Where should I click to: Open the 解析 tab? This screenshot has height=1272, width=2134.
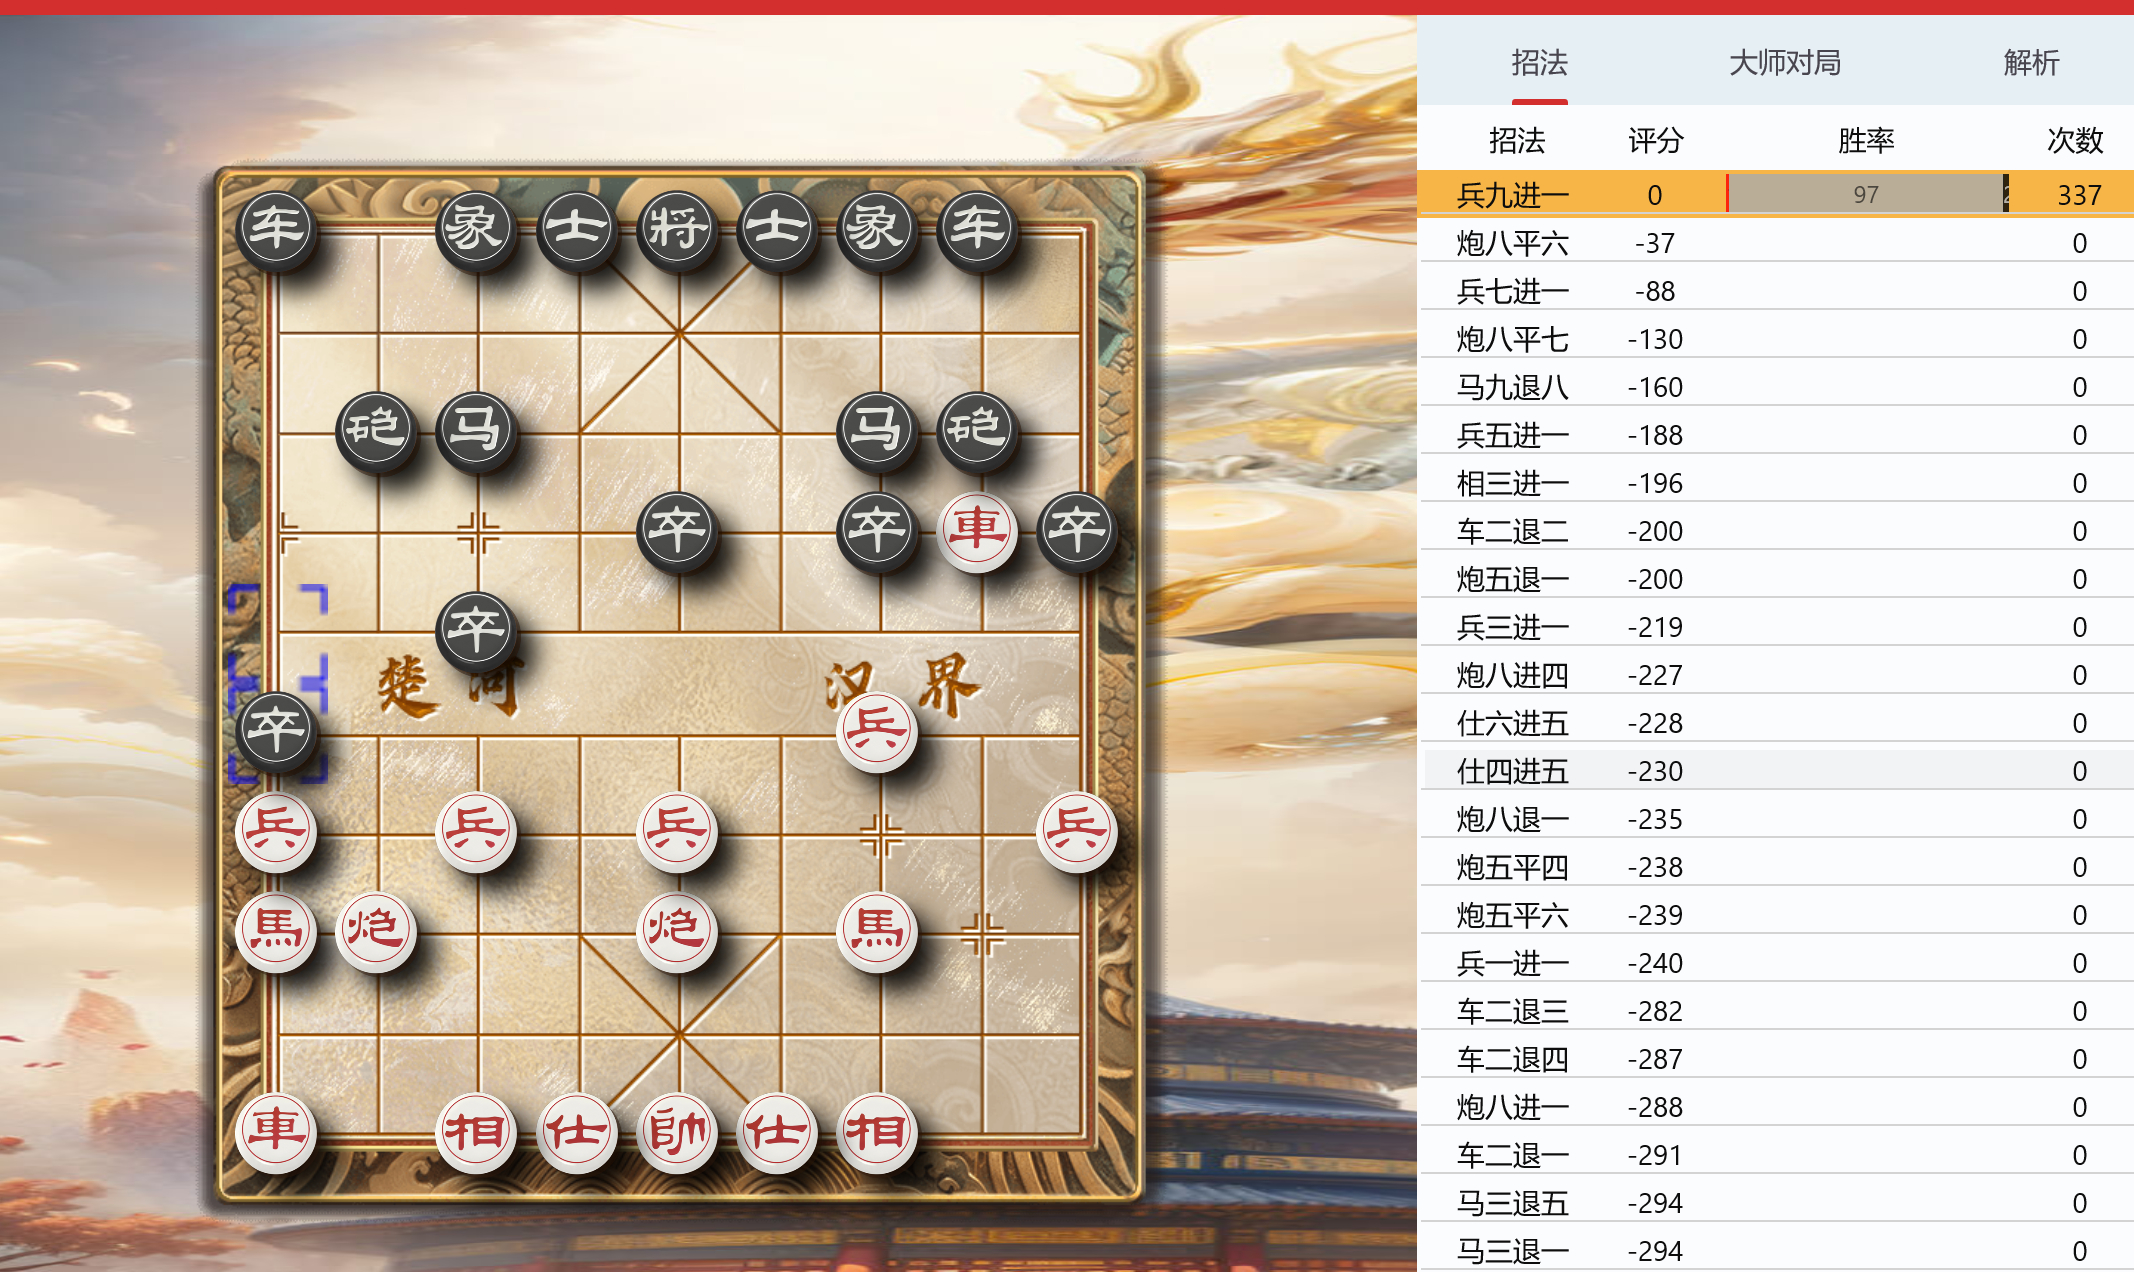(2031, 63)
